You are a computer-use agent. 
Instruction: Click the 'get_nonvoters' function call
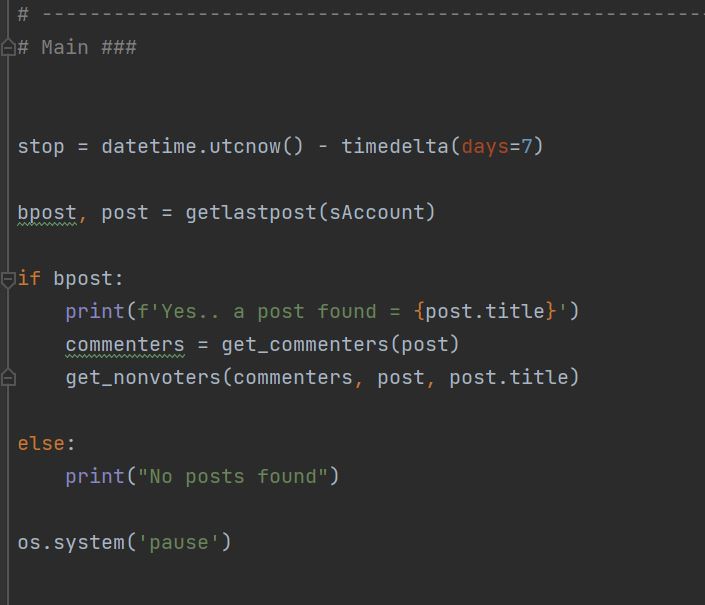[x=143, y=378]
